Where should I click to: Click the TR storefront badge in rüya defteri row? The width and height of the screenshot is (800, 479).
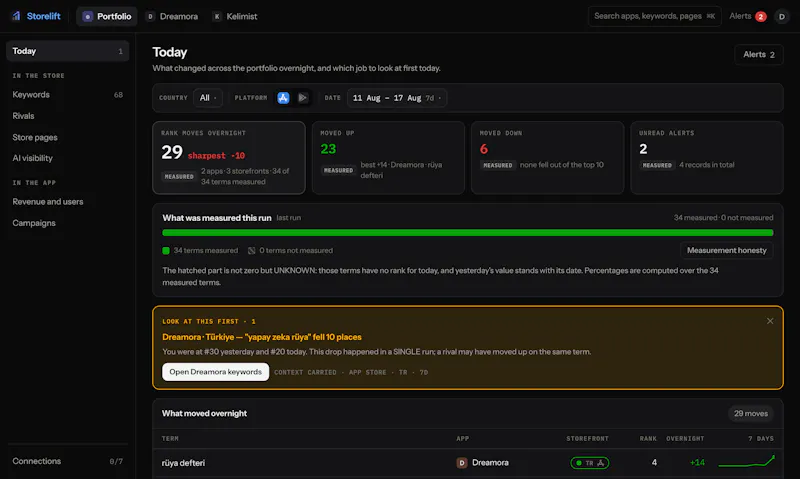[590, 463]
